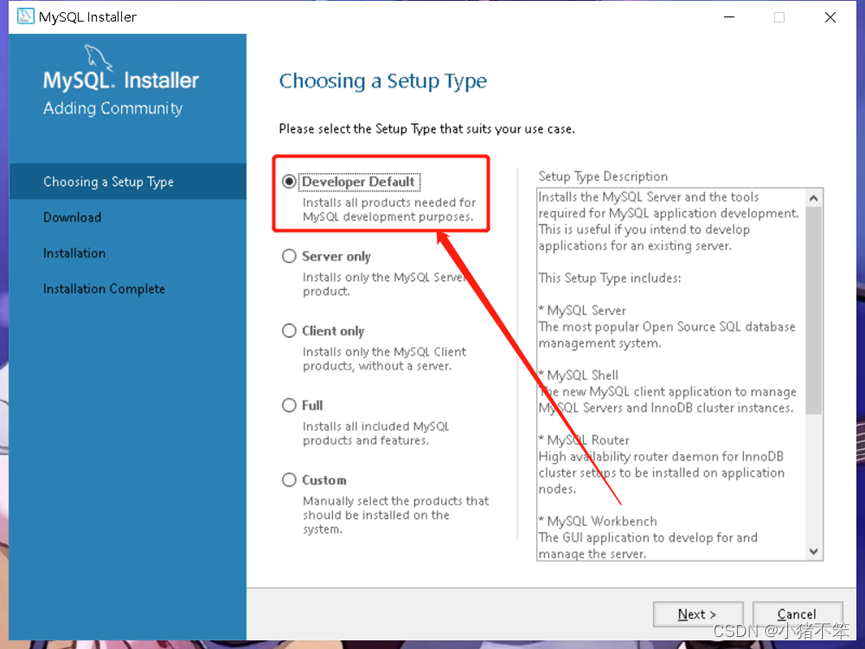Image resolution: width=865 pixels, height=649 pixels.
Task: Click the description scrollbar down arrow
Action: coord(814,551)
